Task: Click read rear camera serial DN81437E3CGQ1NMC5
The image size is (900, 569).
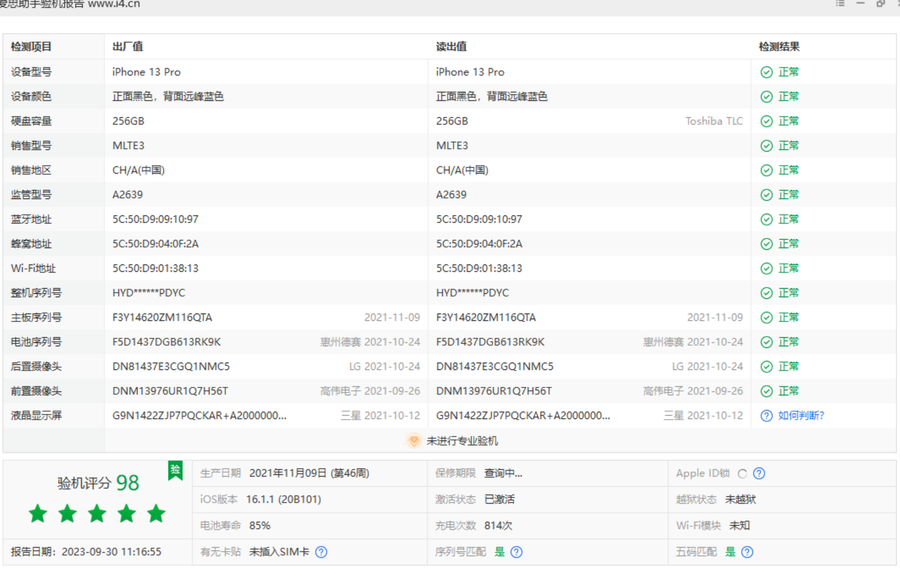Action: 495,367
